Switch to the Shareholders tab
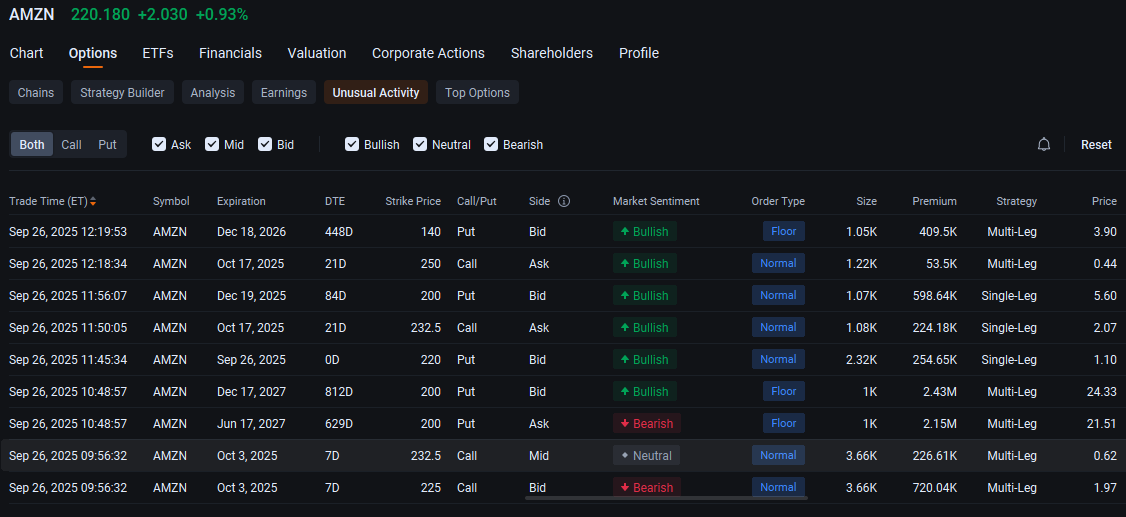The image size is (1126, 517). pyautogui.click(x=552, y=53)
